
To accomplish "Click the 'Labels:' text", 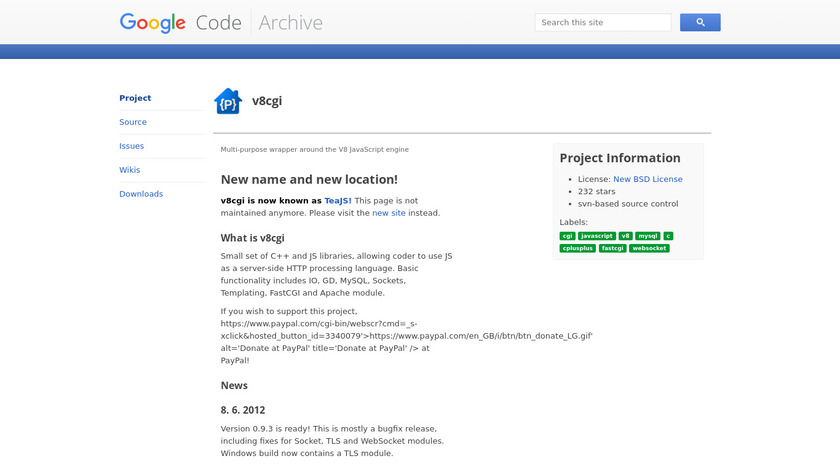I will (573, 222).
